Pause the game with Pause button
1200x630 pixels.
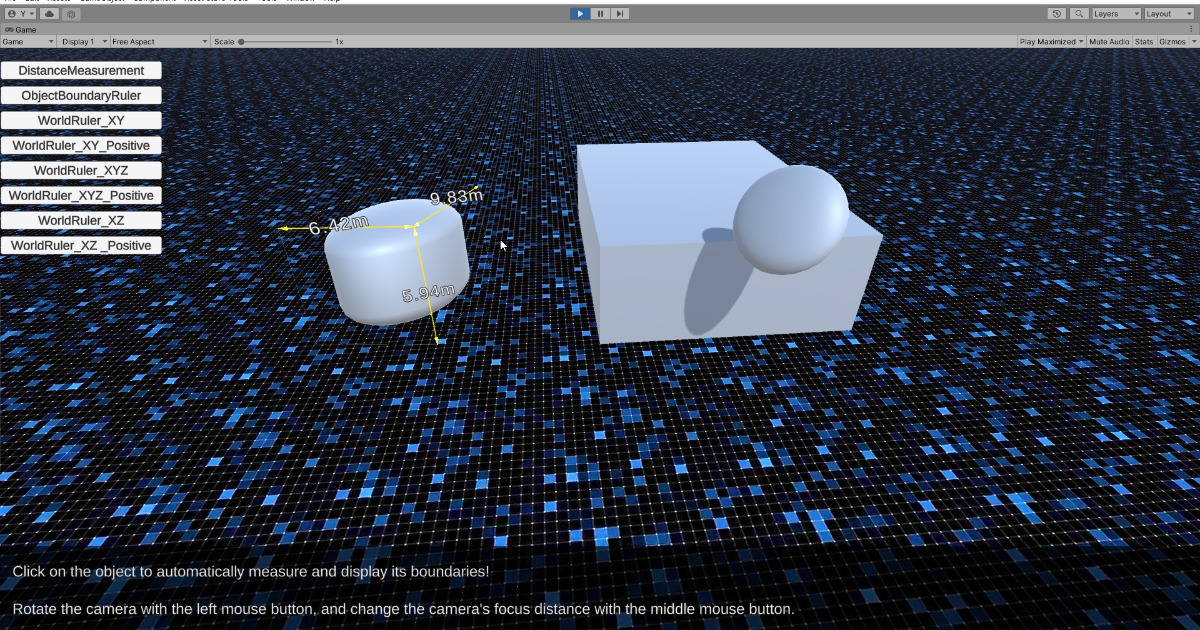(600, 14)
